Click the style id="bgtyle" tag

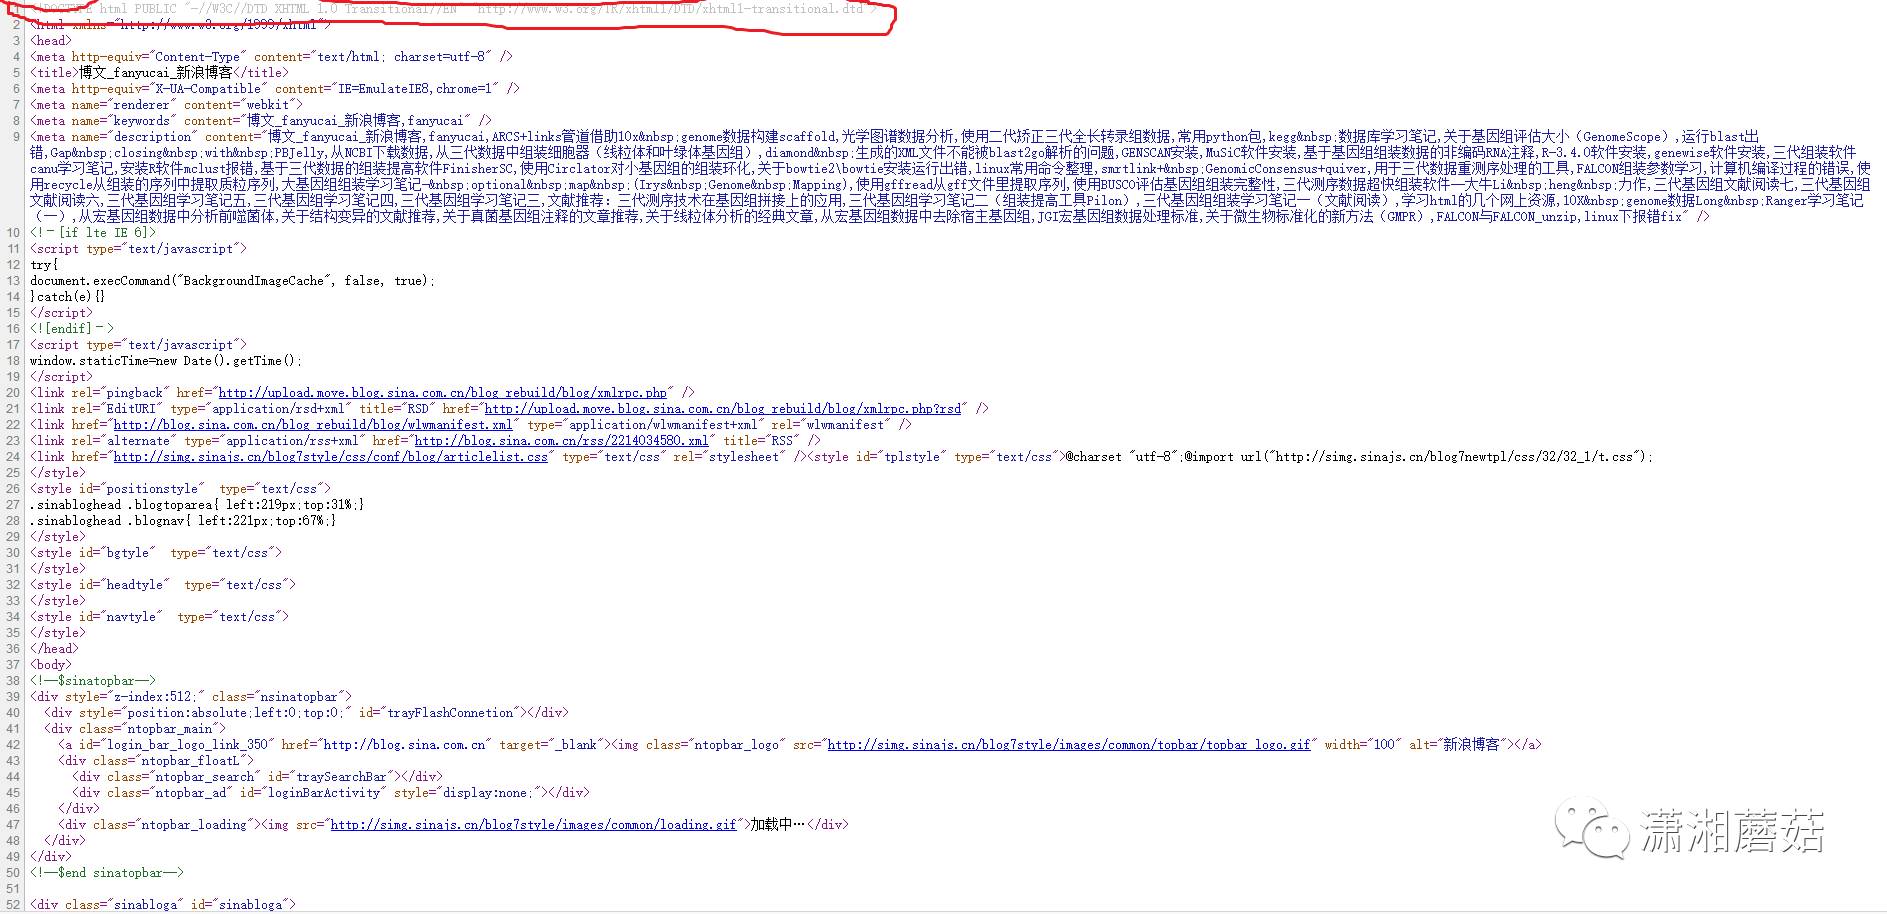pyautogui.click(x=156, y=553)
